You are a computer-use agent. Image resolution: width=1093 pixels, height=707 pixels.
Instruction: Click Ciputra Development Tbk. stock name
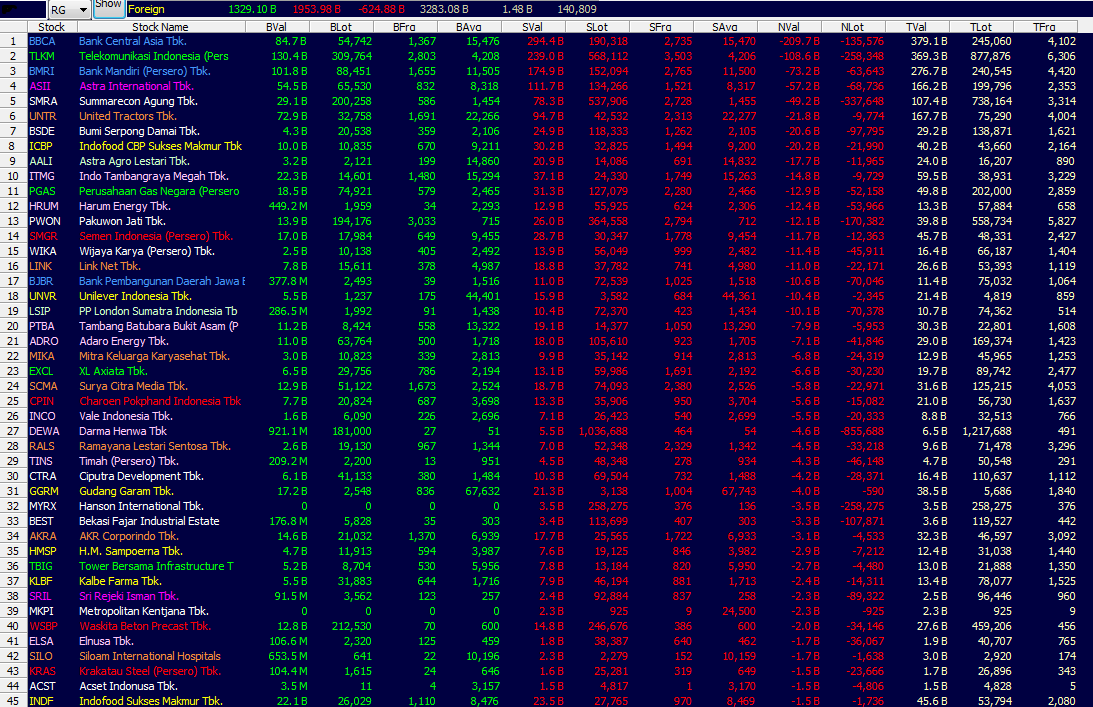coord(142,476)
